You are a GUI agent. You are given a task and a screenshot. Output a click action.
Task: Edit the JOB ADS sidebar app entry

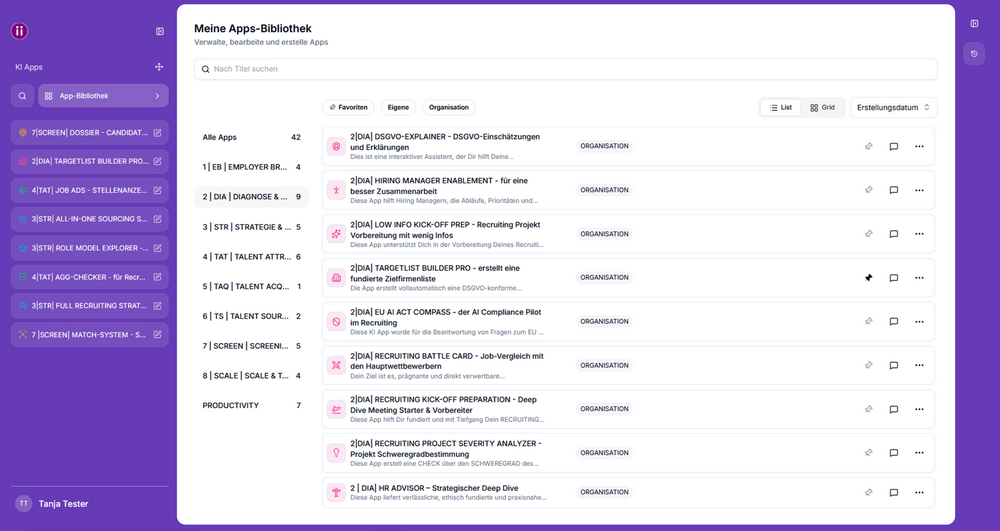pos(158,190)
